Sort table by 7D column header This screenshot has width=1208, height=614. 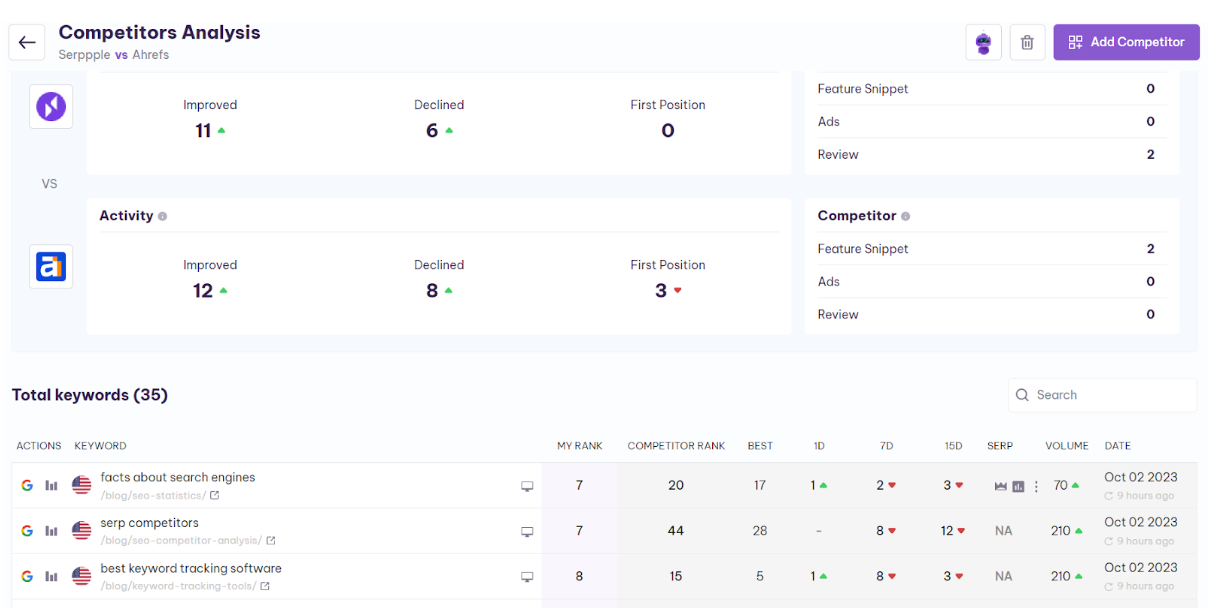pyautogui.click(x=886, y=446)
